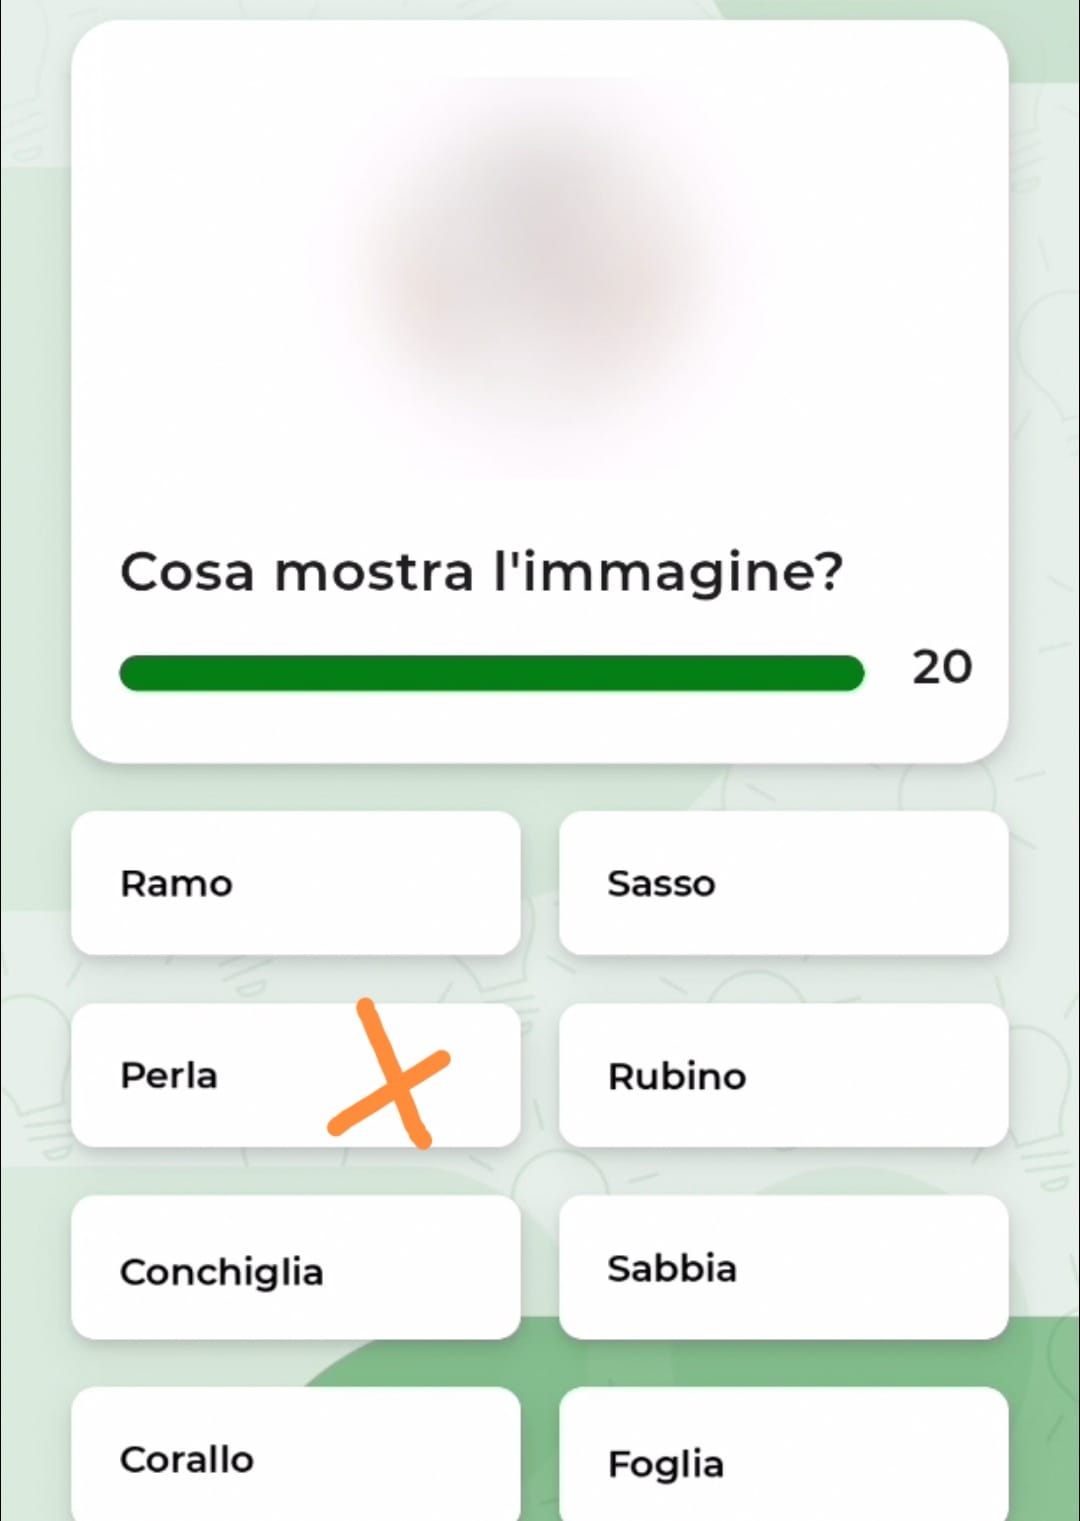Tap the timer number 20
The height and width of the screenshot is (1521, 1080).
[x=942, y=667]
